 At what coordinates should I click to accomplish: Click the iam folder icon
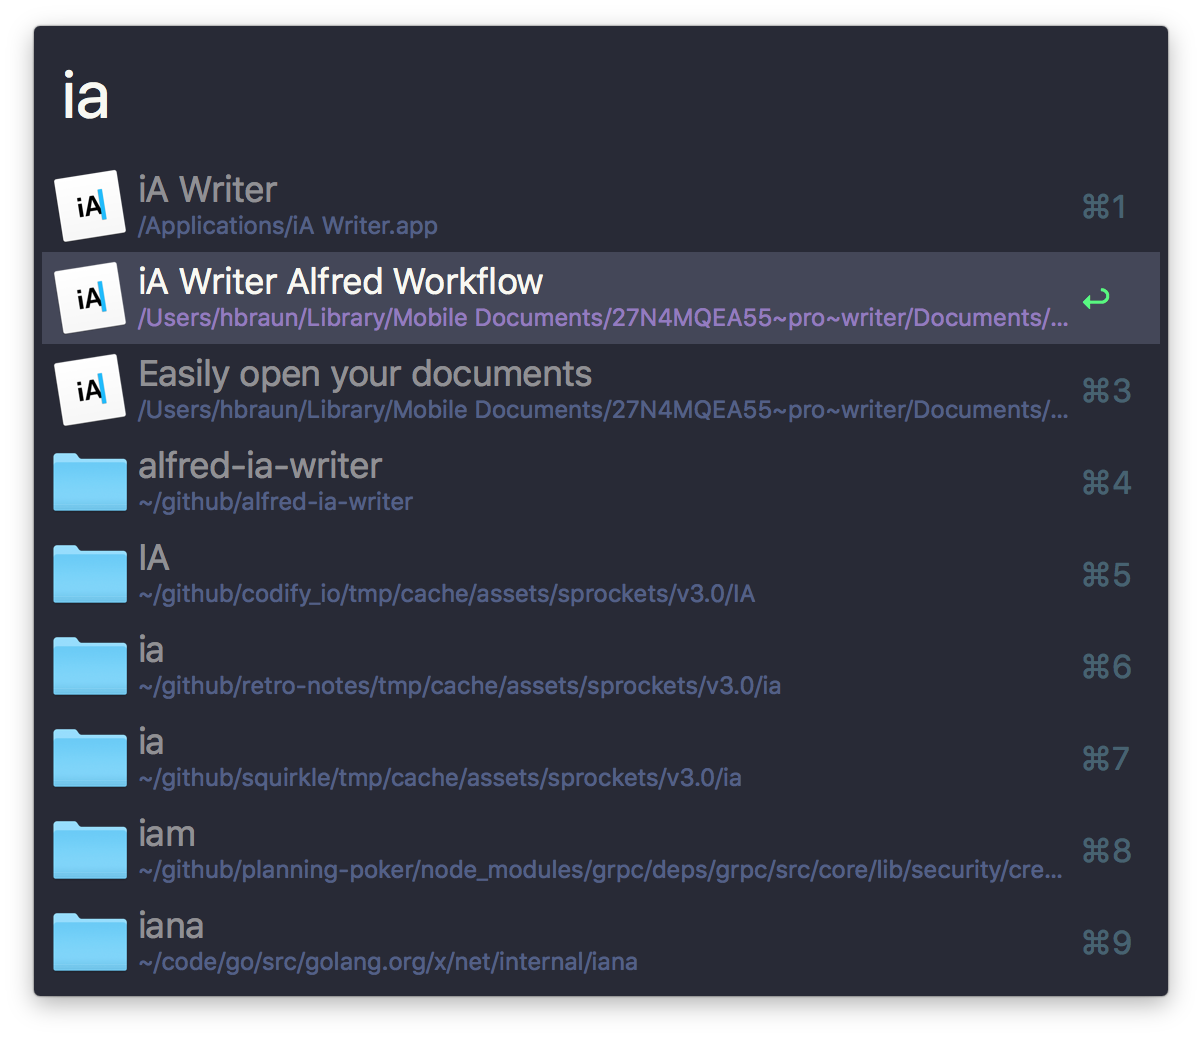tap(90, 850)
